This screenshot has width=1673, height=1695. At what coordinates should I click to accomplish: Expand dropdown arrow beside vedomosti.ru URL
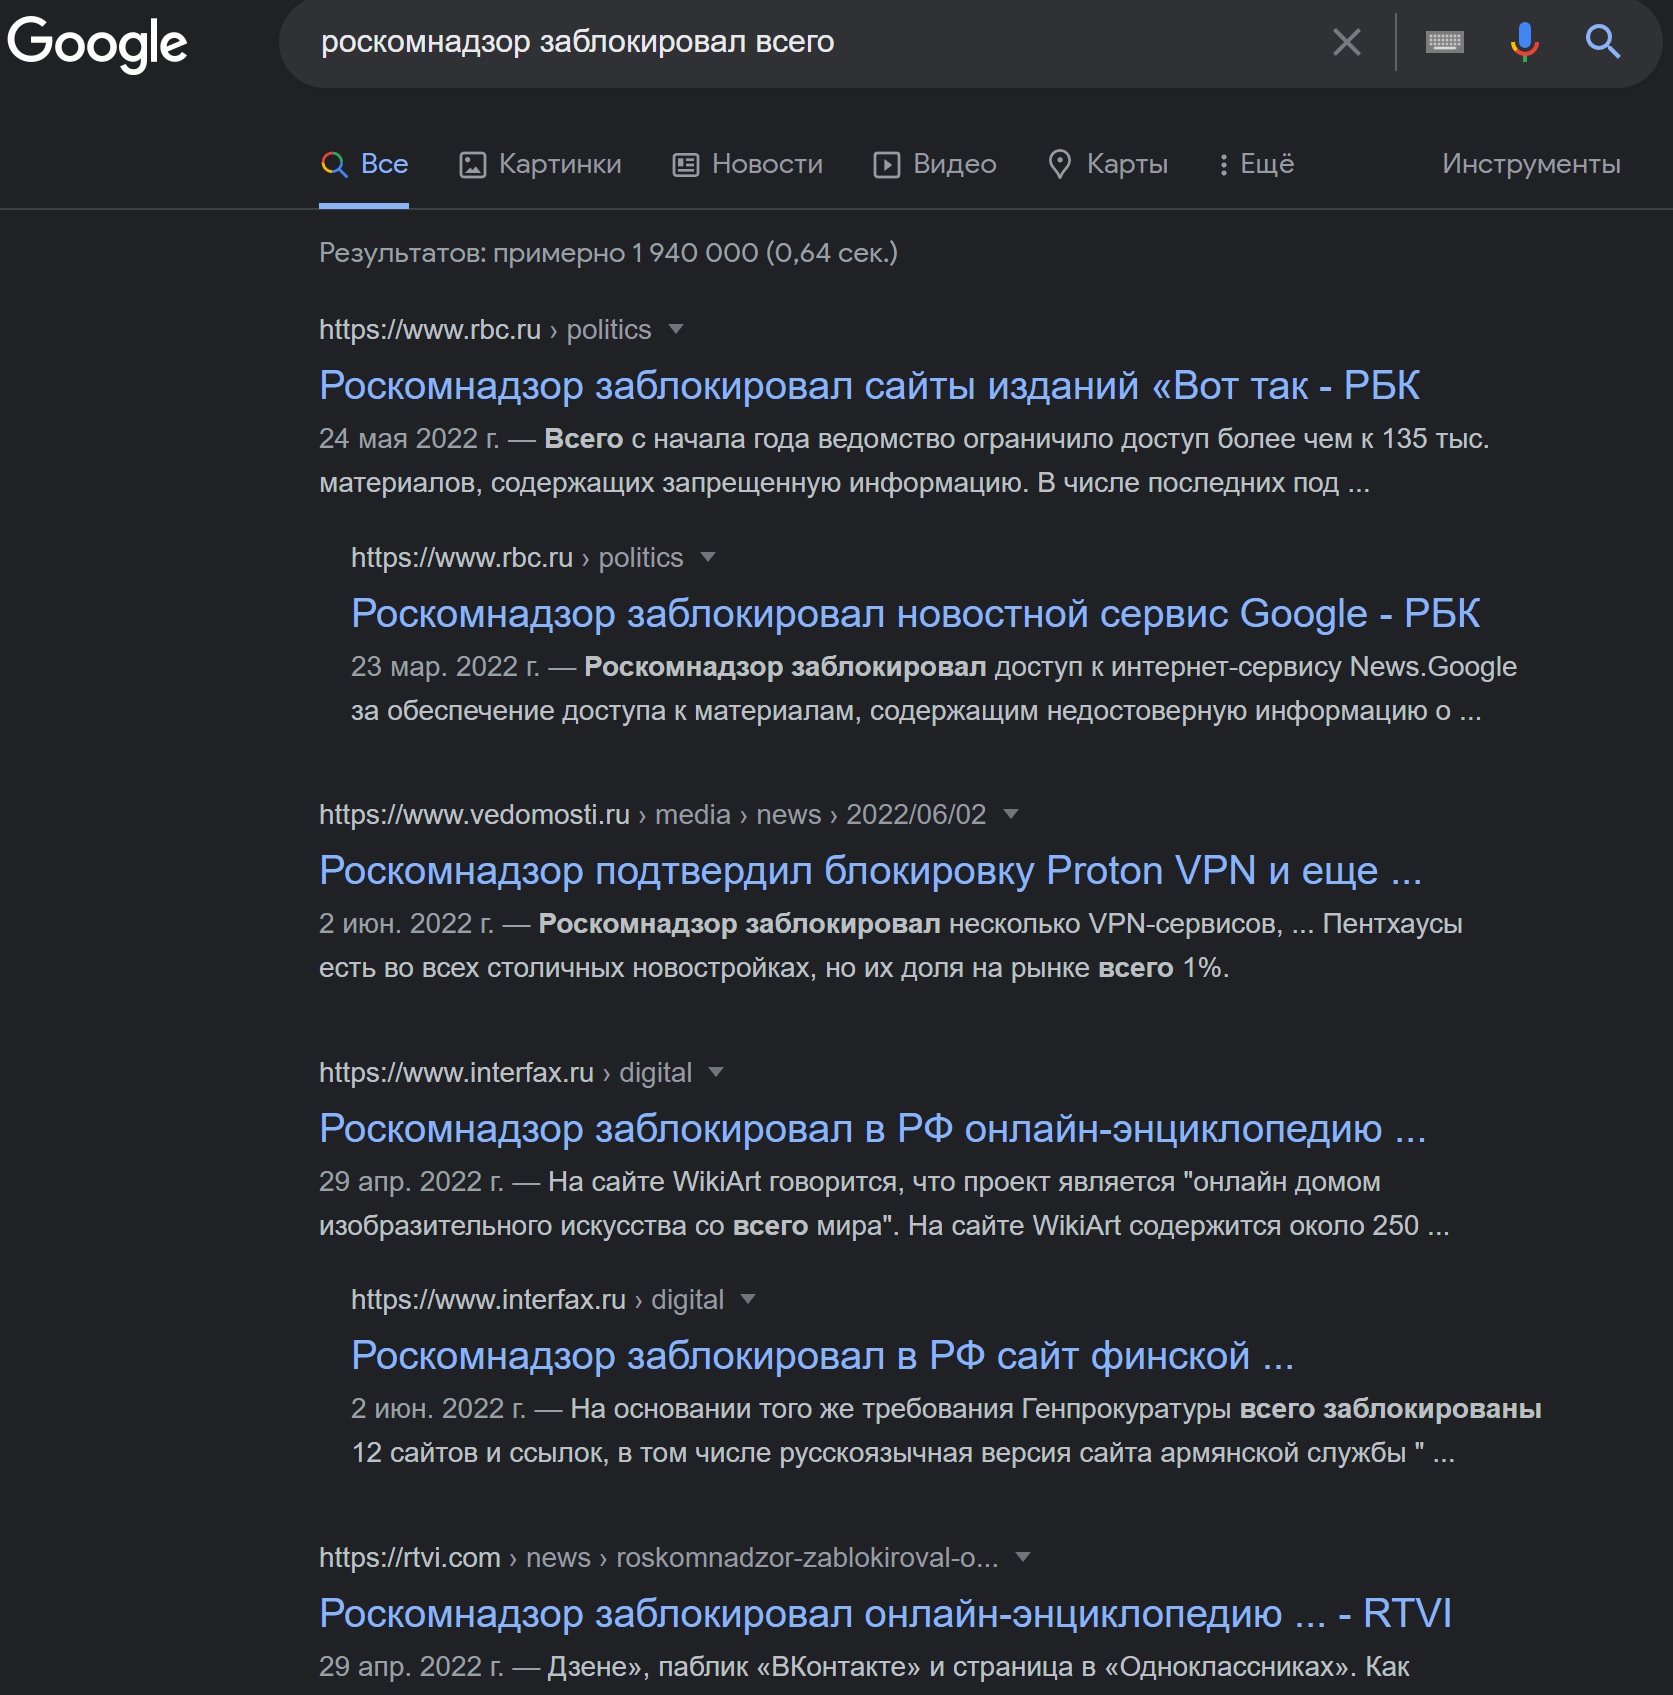(1011, 814)
